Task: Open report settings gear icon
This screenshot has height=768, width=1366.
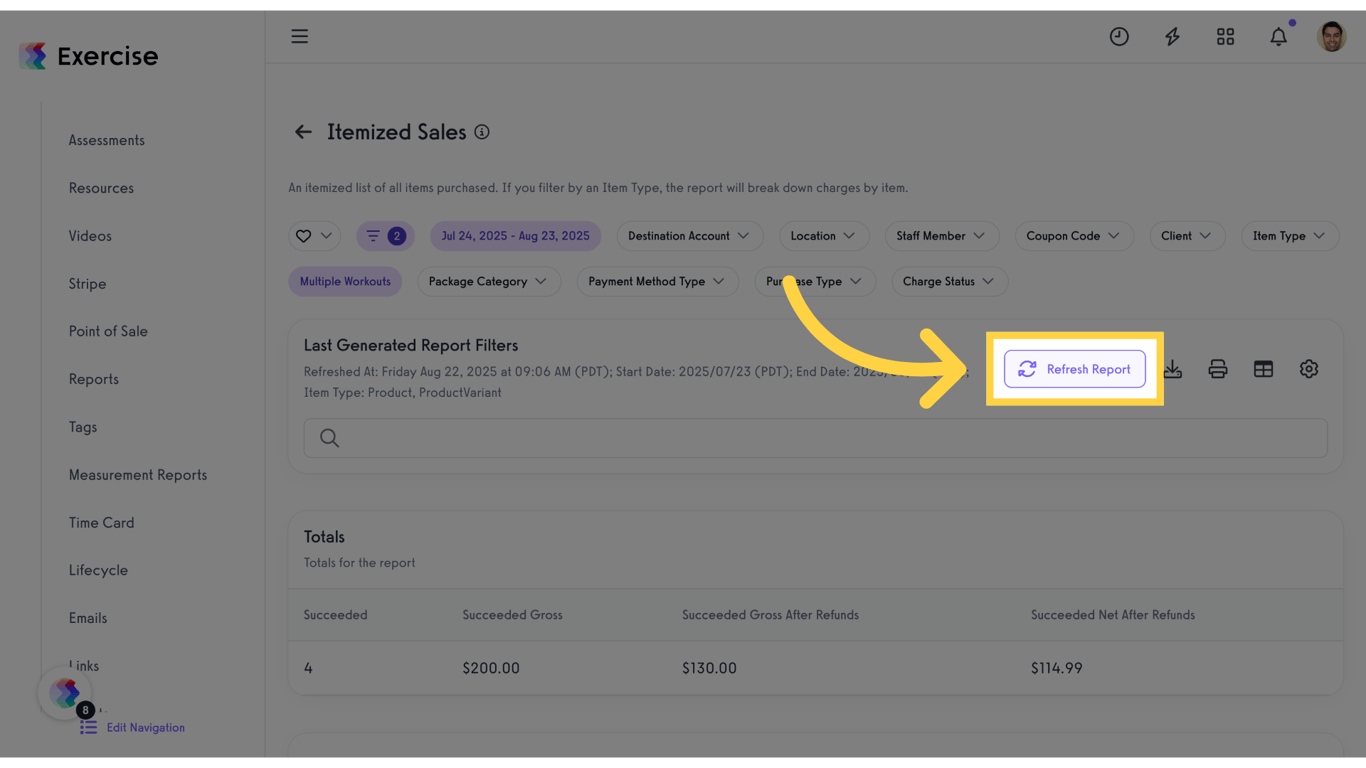Action: (x=1308, y=369)
